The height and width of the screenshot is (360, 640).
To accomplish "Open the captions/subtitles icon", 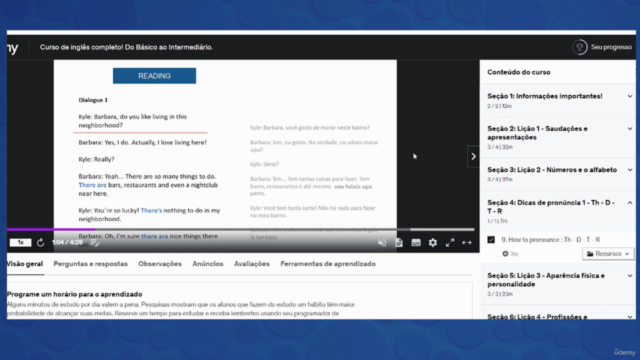I will click(x=416, y=243).
